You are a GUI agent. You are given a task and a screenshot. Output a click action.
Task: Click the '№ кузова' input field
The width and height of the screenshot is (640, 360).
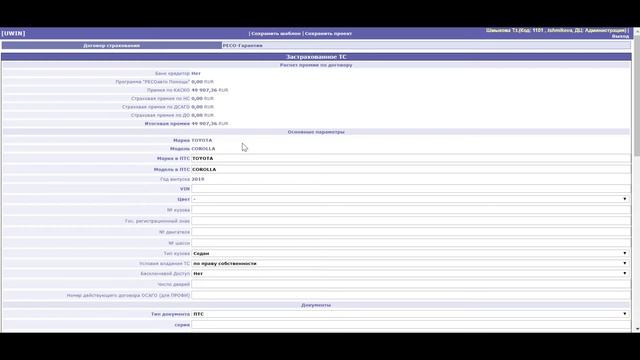point(411,210)
